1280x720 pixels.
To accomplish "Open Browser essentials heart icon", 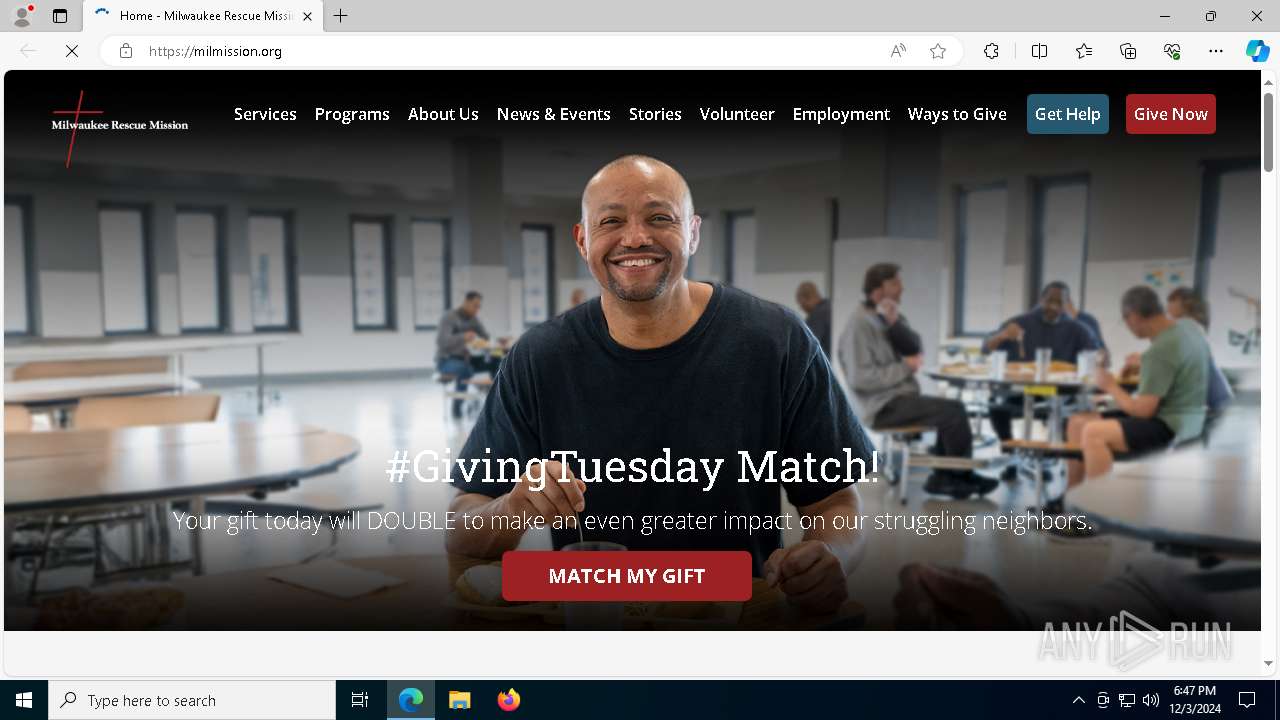I will point(1172,51).
